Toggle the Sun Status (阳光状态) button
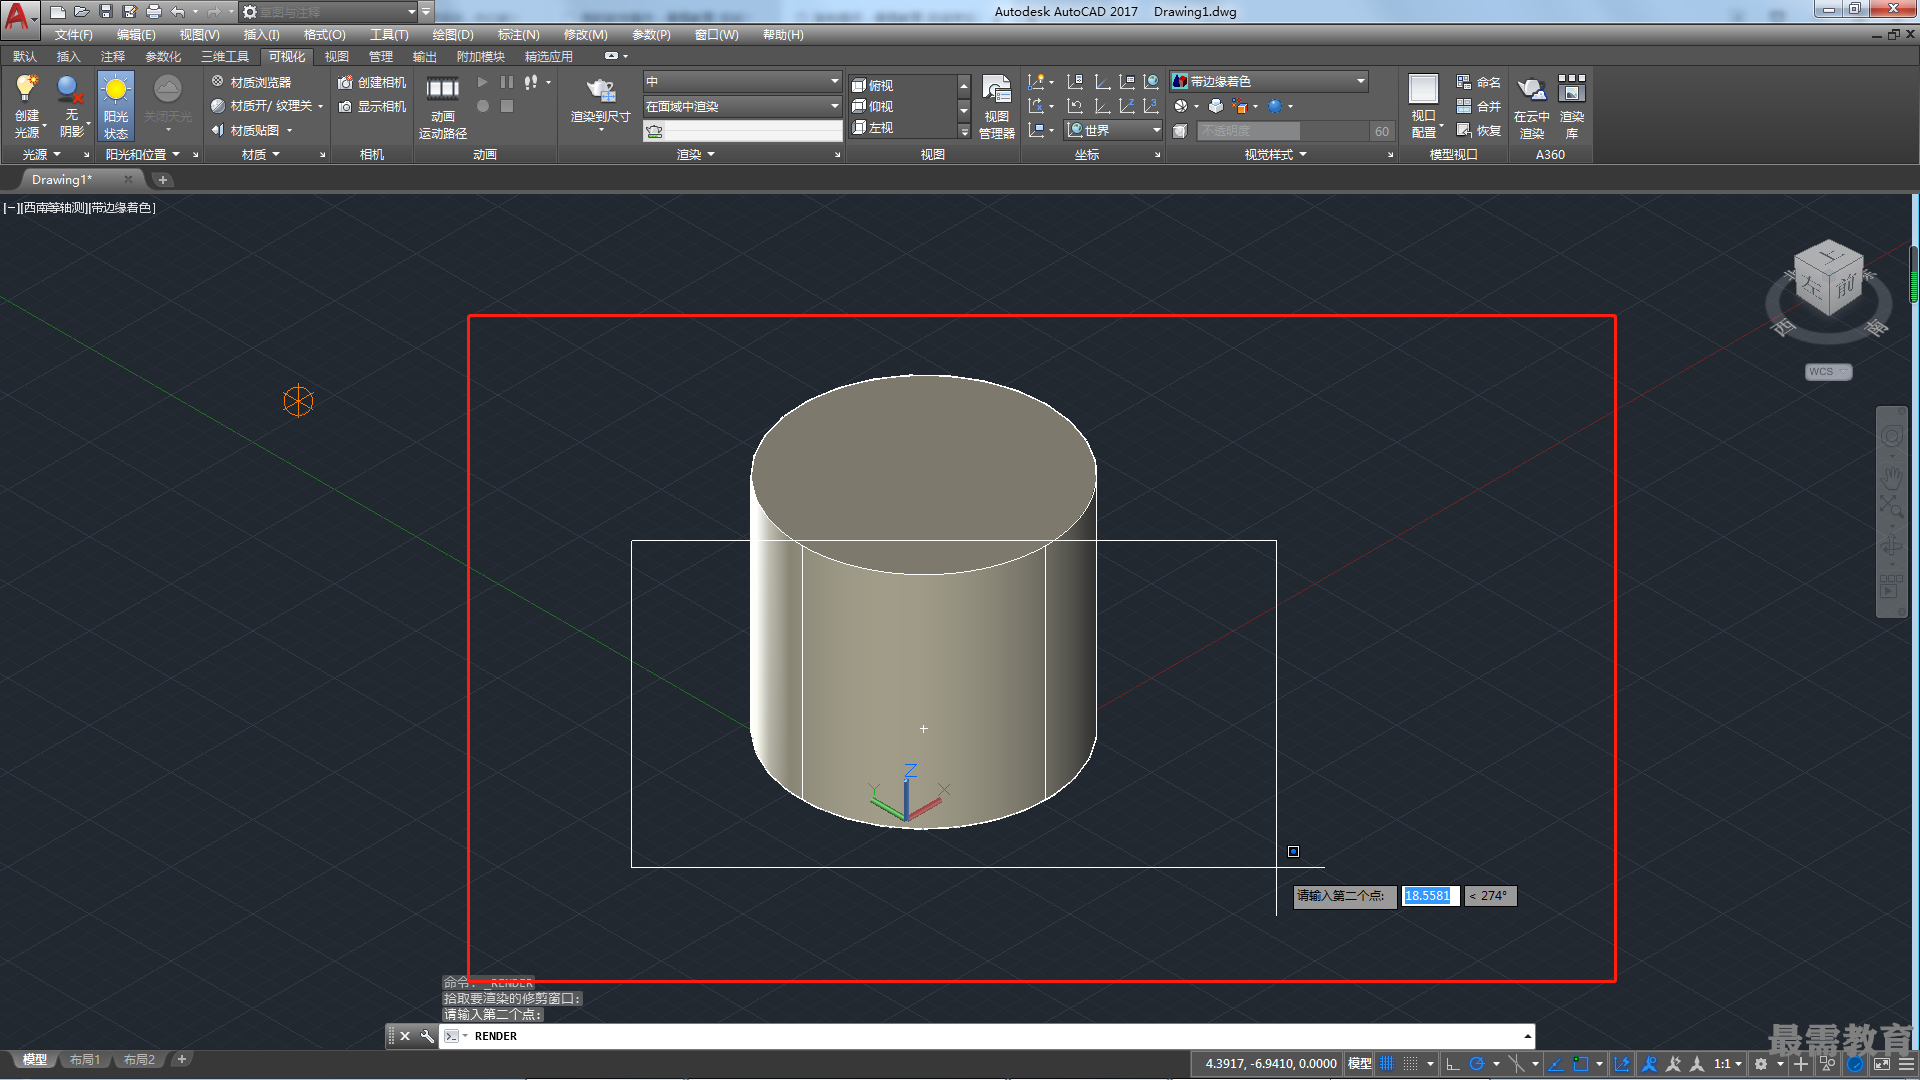Image resolution: width=1920 pixels, height=1080 pixels. click(x=116, y=105)
